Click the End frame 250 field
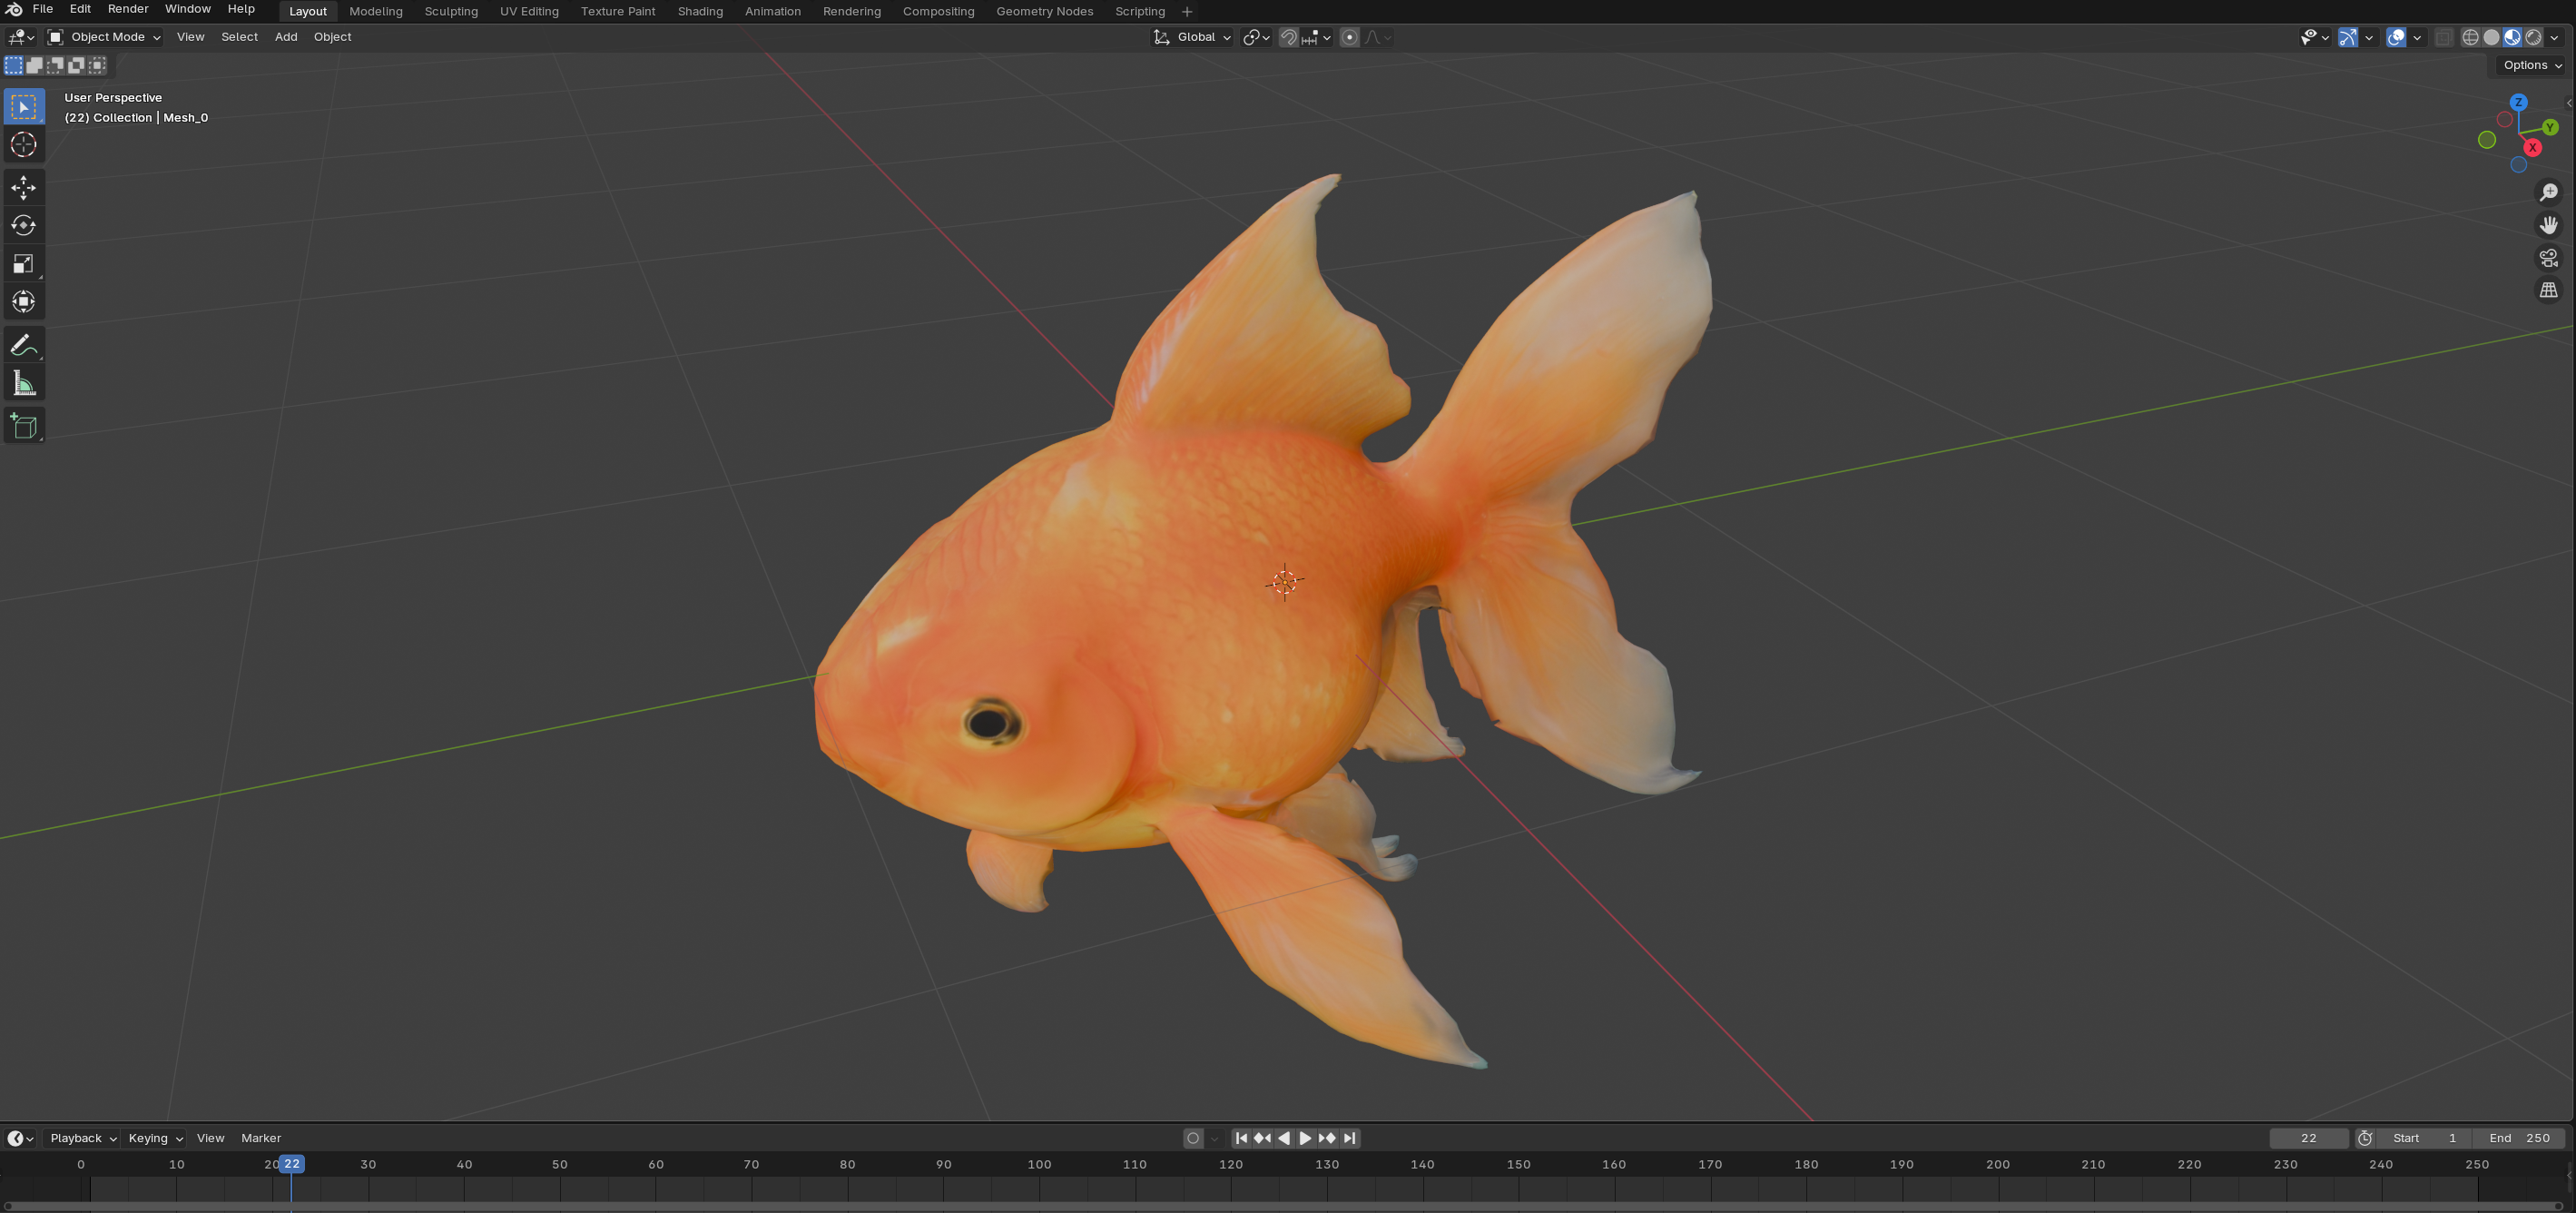 [x=2519, y=1138]
